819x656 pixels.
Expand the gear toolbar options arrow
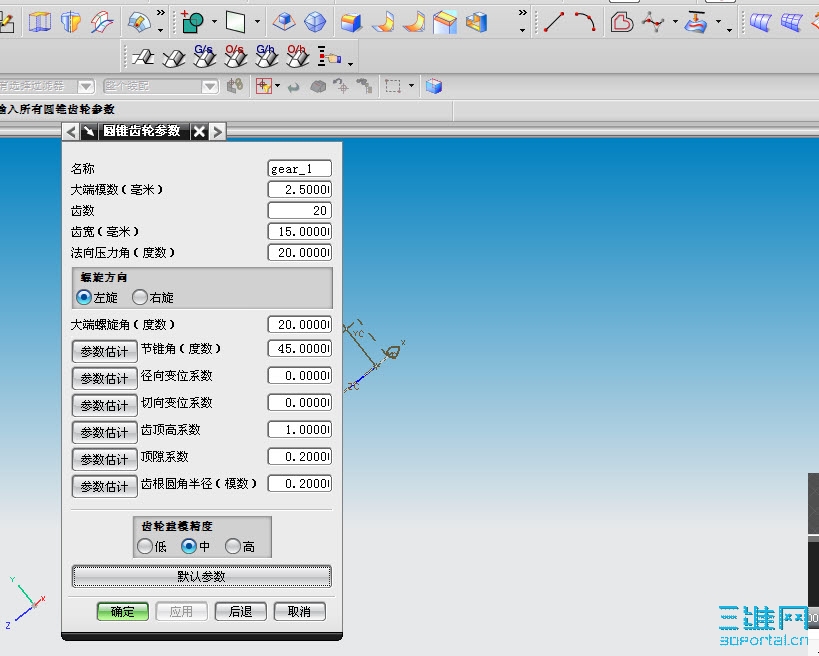point(350,64)
